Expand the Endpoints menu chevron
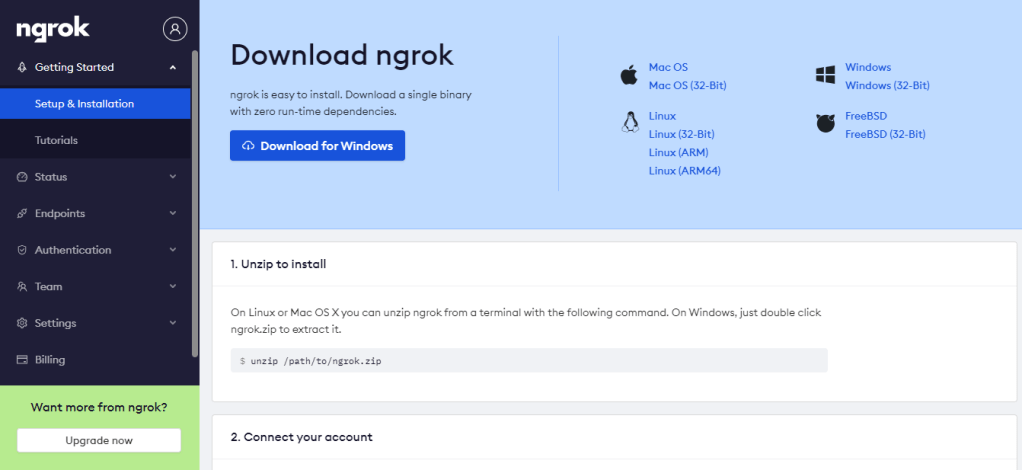The width and height of the screenshot is (1022, 470). [x=173, y=213]
